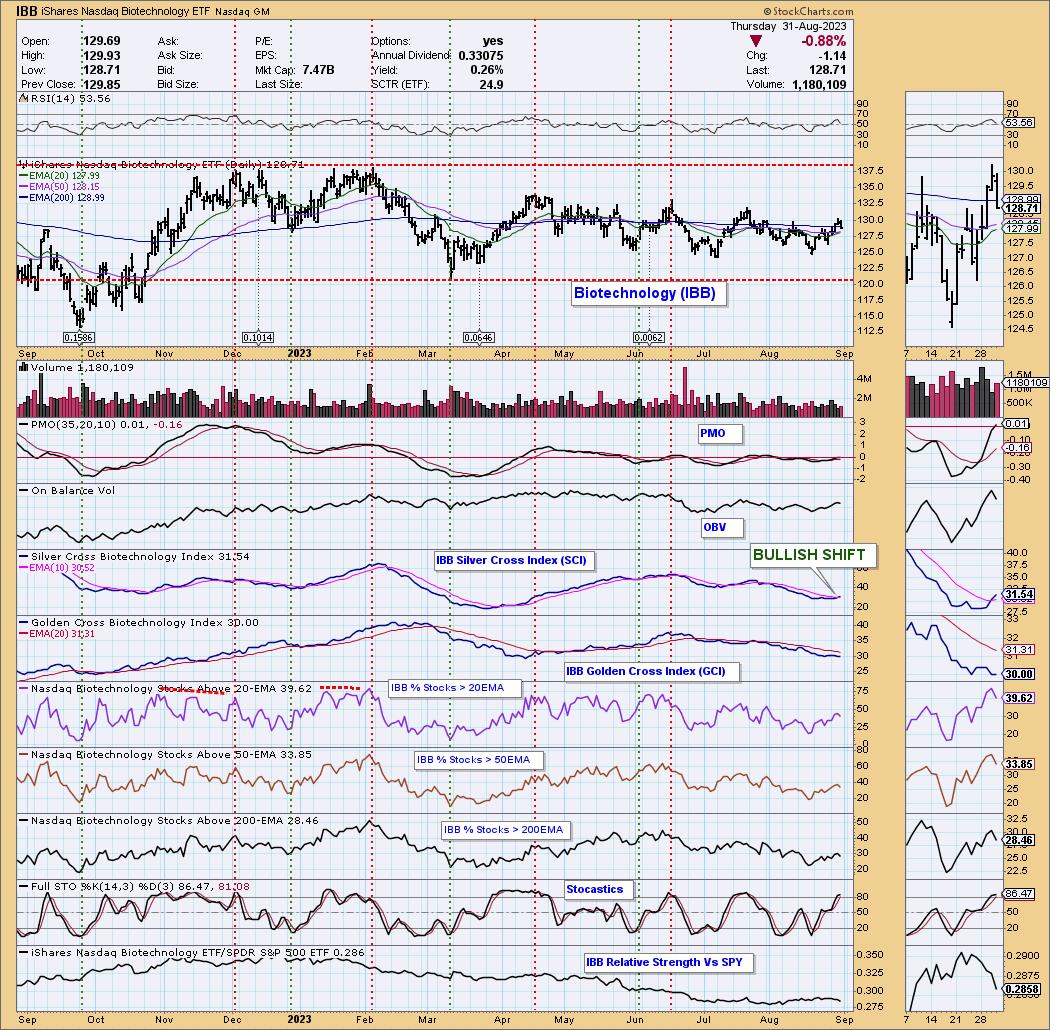The image size is (1050, 1030).
Task: Click the High value 129.93
Action: pyautogui.click(x=101, y=56)
